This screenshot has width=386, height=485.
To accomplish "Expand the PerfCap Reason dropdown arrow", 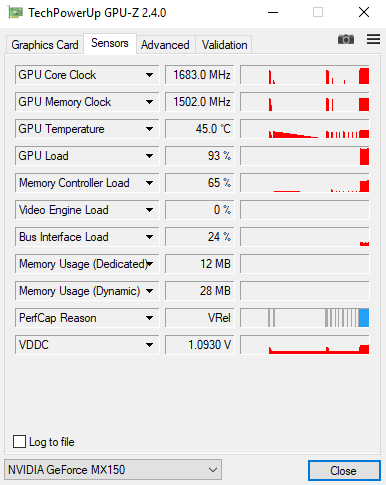I will point(149,318).
